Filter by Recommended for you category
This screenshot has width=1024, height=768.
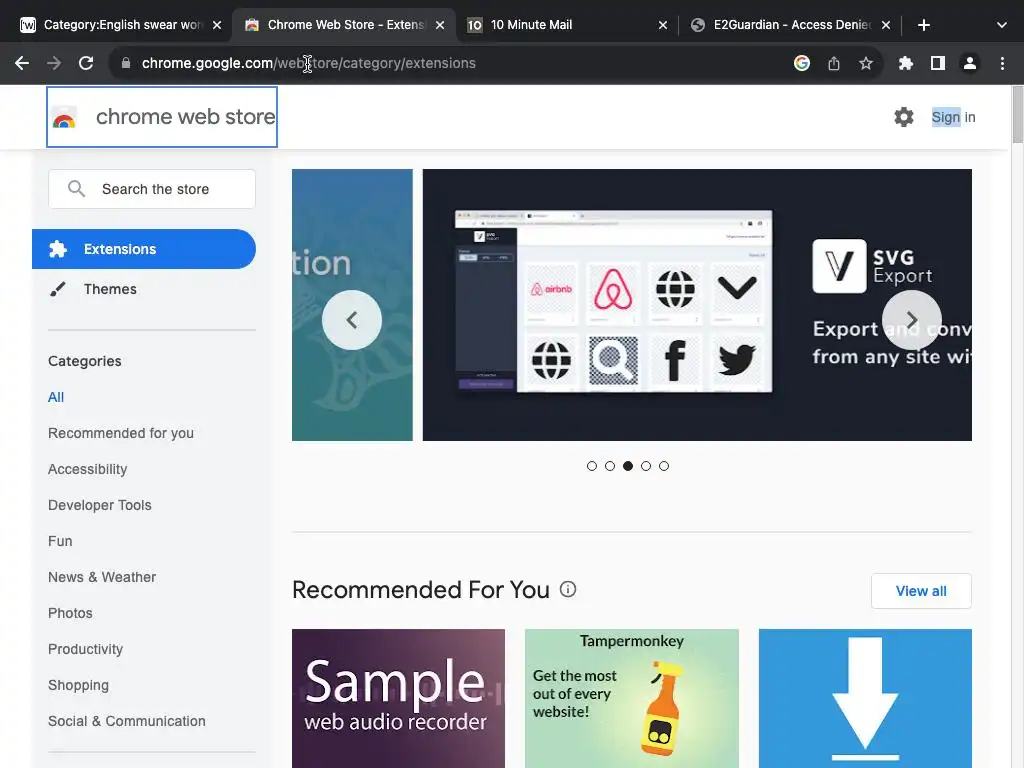[121, 433]
